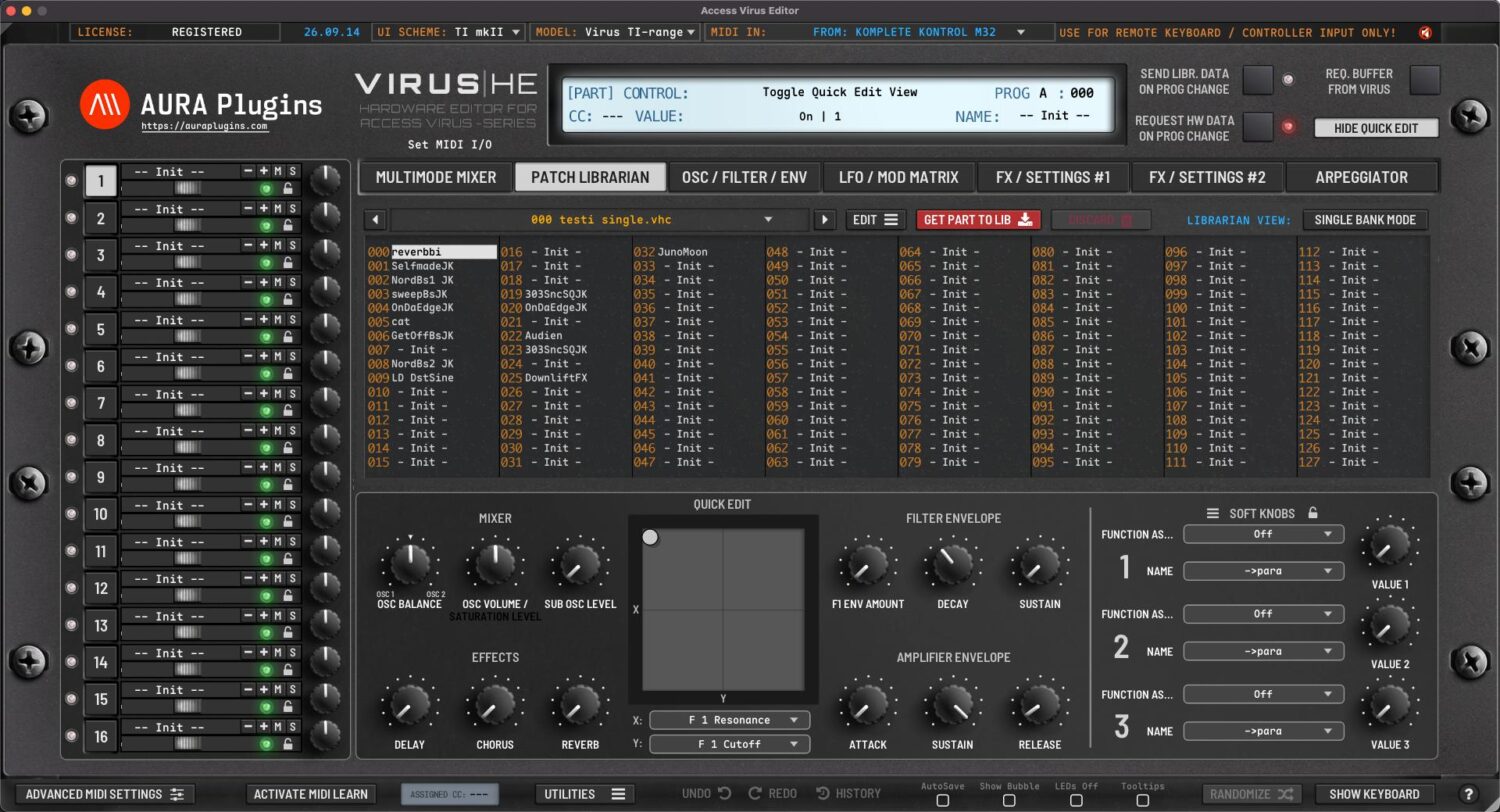This screenshot has width=1500, height=812.
Task: Mute part 5 with M button
Action: point(278,319)
